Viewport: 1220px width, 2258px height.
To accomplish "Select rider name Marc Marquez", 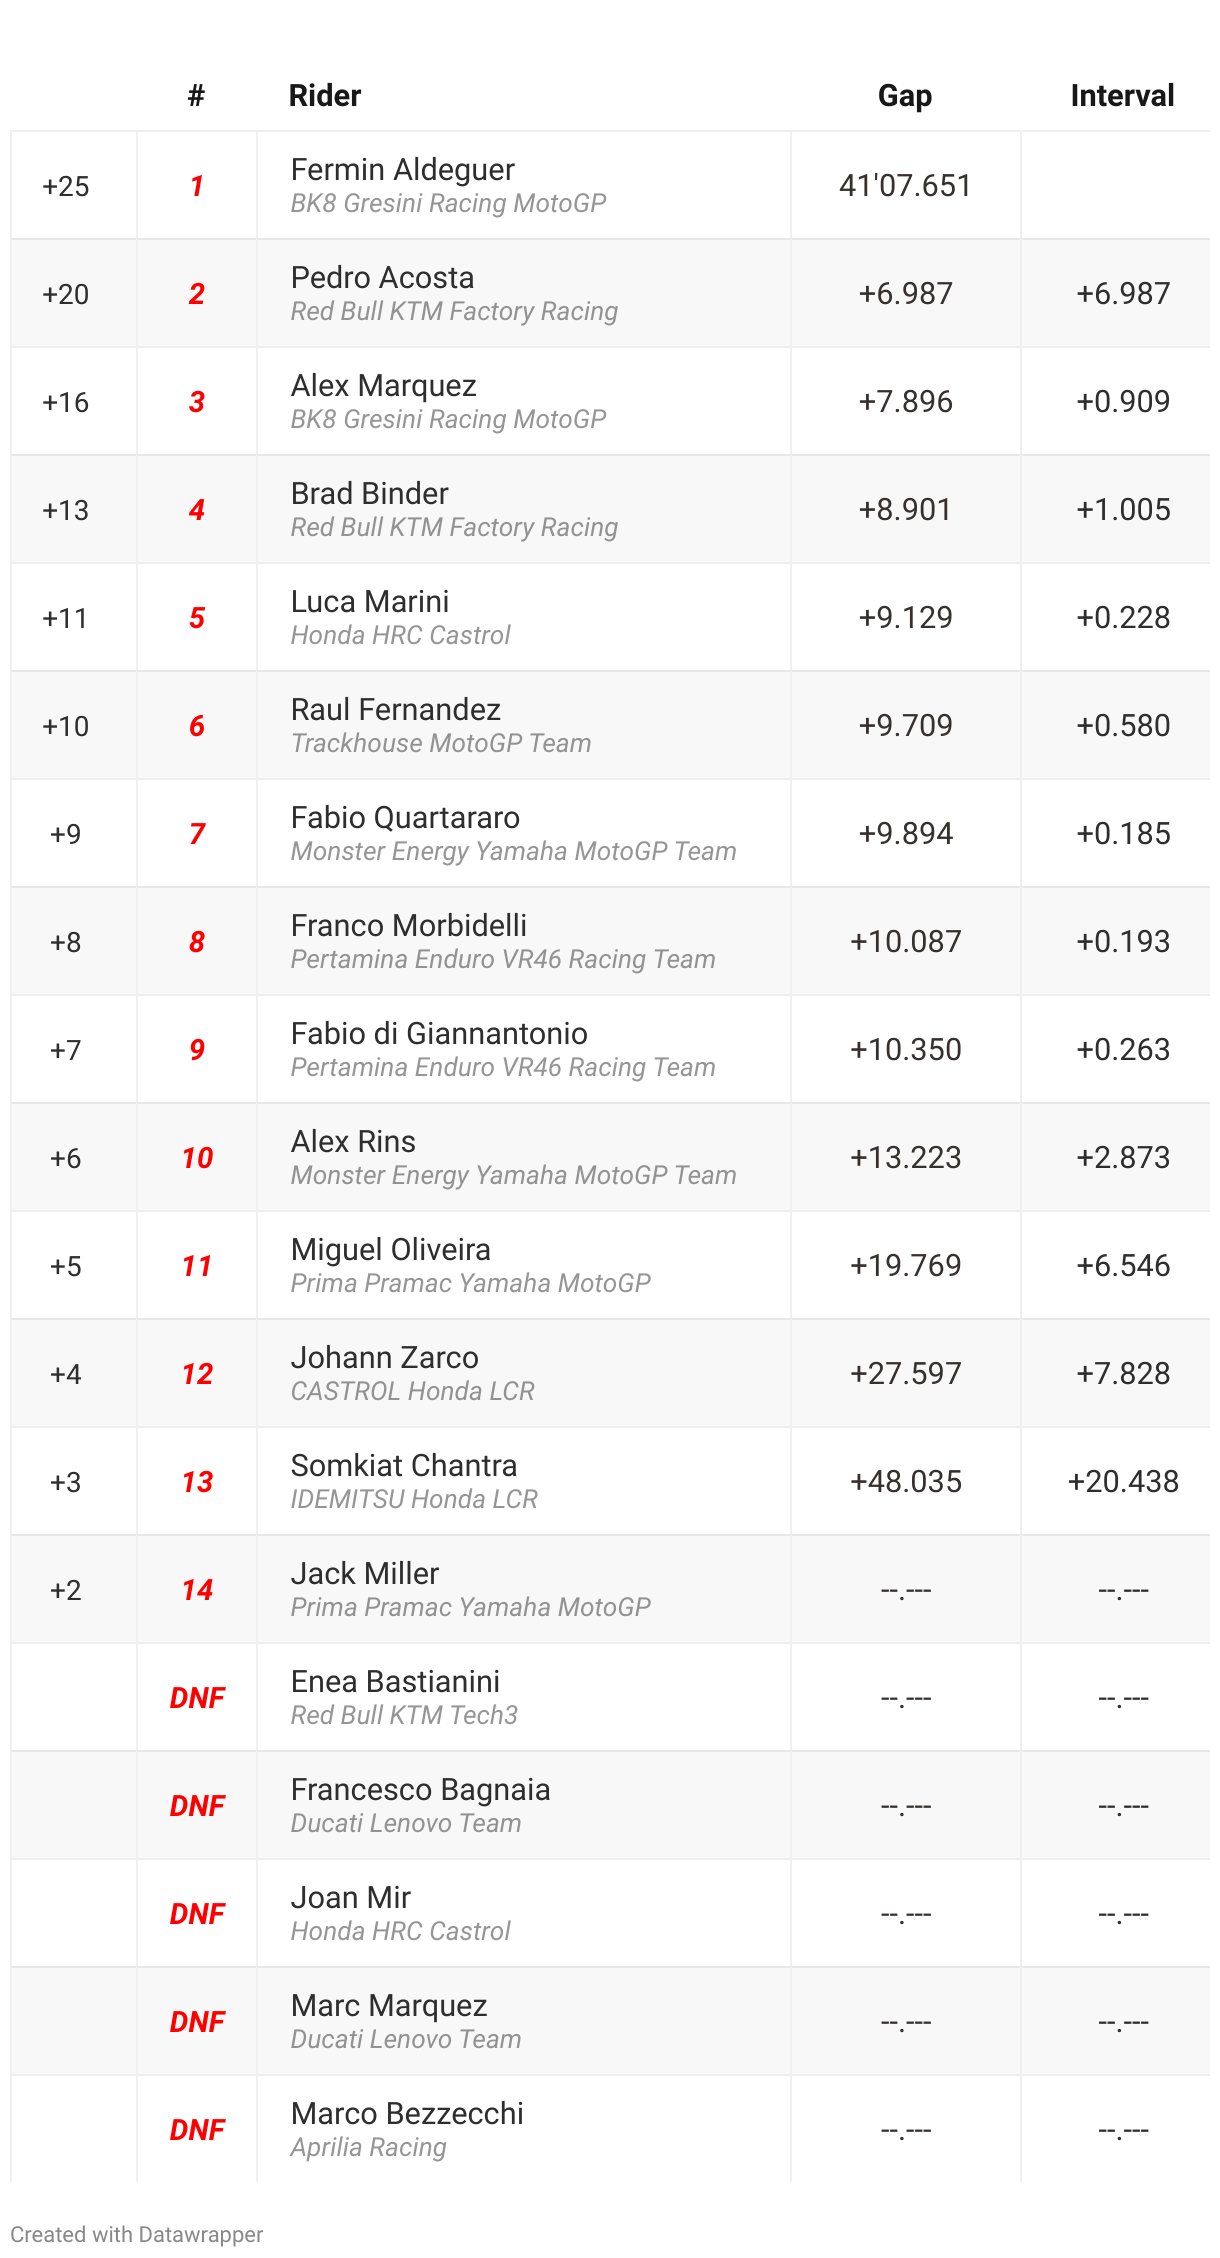I will (389, 2006).
